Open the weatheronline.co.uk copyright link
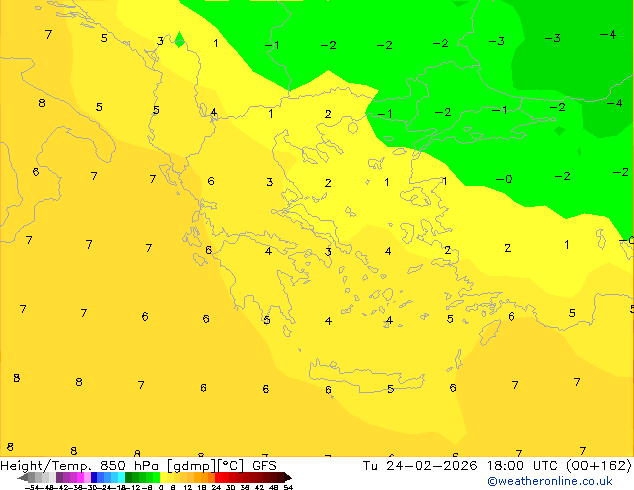Screen dimensions: 634x490 click(x=550, y=481)
